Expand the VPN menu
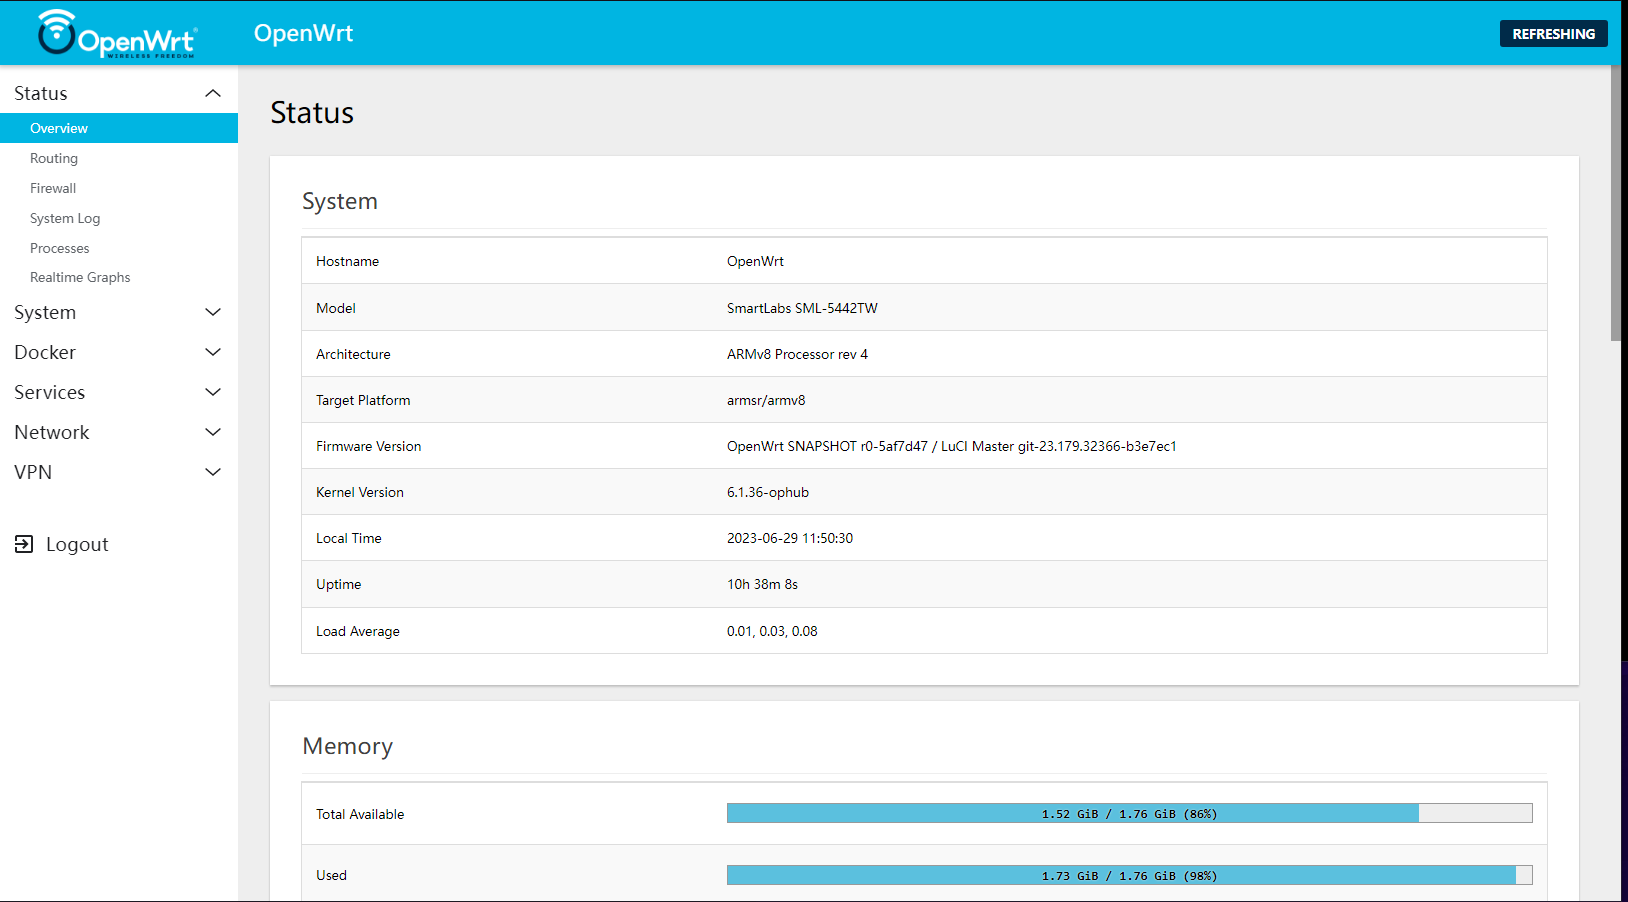The width and height of the screenshot is (1628, 902). pyautogui.click(x=213, y=471)
